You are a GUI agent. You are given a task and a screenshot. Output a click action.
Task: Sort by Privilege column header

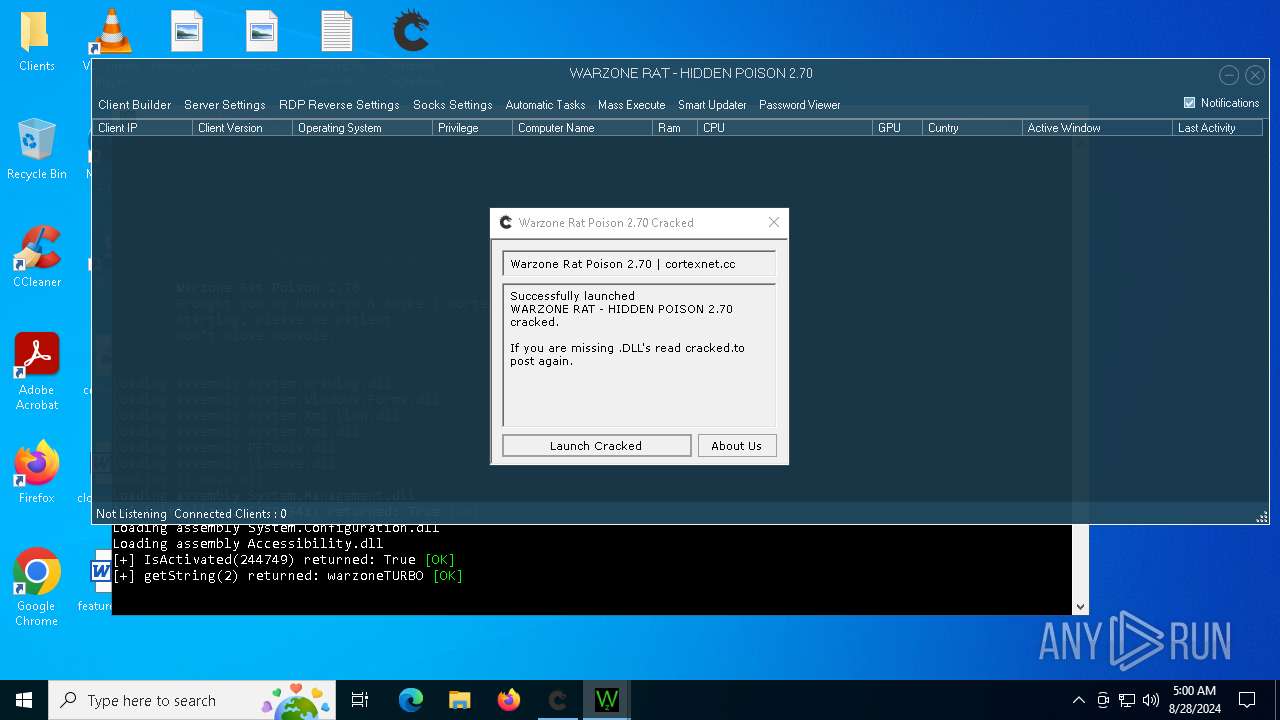[473, 128]
